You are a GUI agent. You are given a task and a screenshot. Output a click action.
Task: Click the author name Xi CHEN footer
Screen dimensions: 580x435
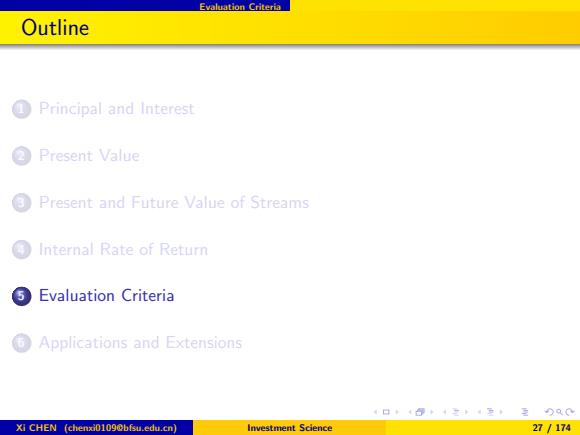36,428
